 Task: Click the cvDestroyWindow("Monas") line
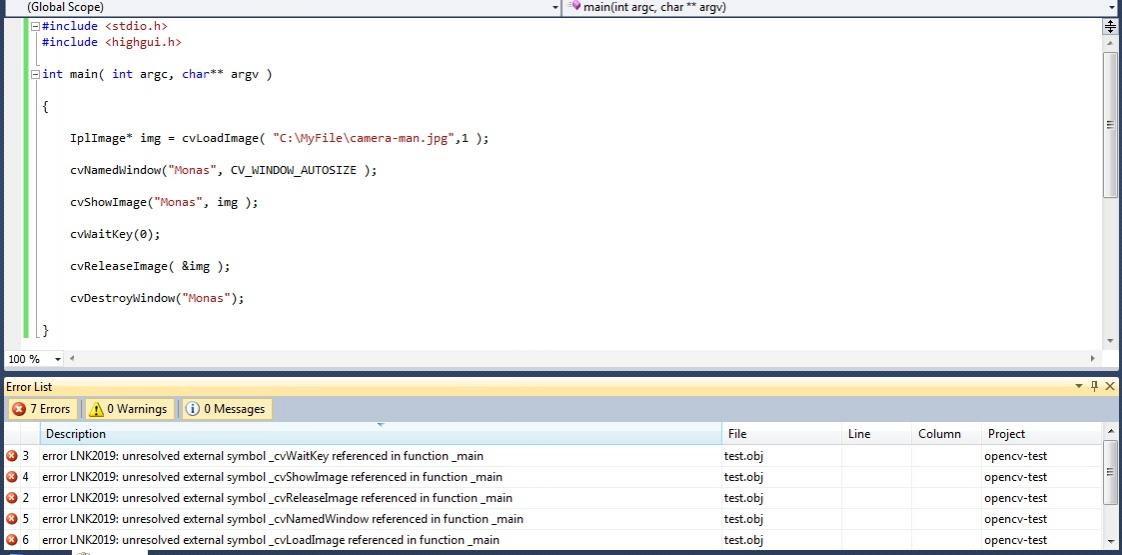tap(157, 298)
